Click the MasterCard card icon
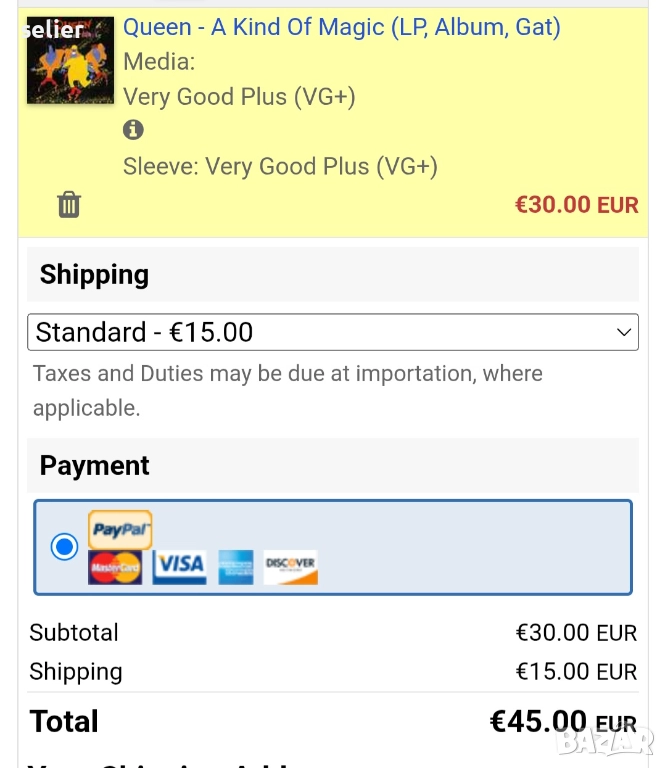The width and height of the screenshot is (666, 768). pyautogui.click(x=115, y=567)
